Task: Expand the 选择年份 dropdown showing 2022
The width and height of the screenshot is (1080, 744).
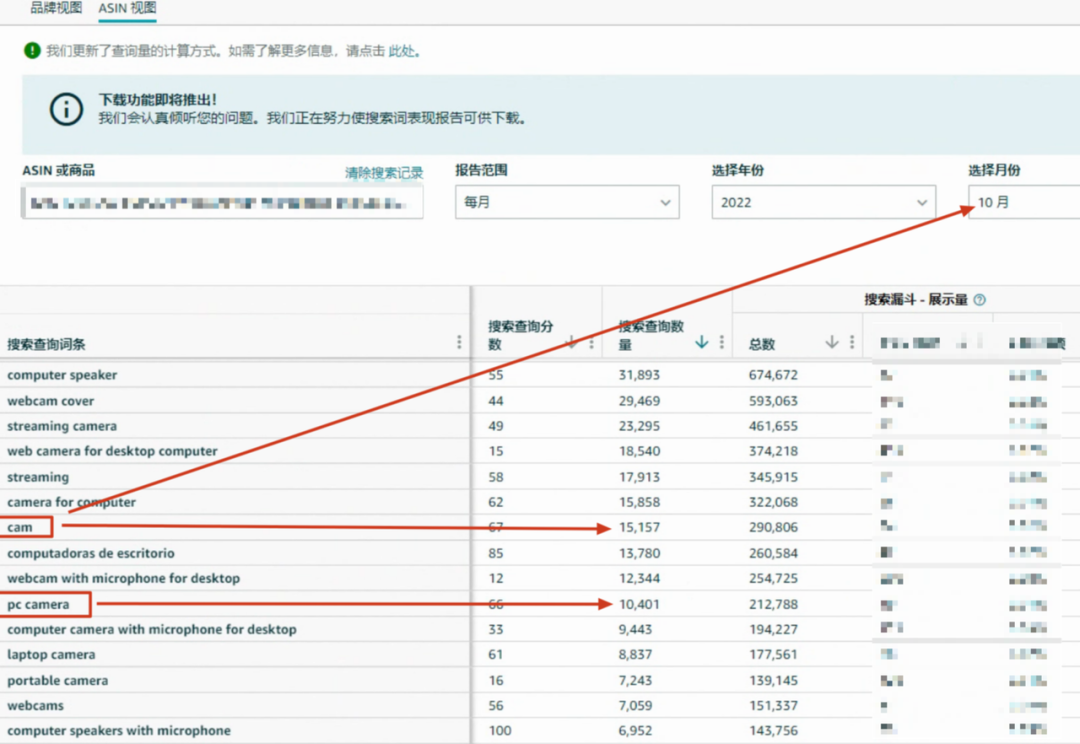Action: click(x=823, y=202)
